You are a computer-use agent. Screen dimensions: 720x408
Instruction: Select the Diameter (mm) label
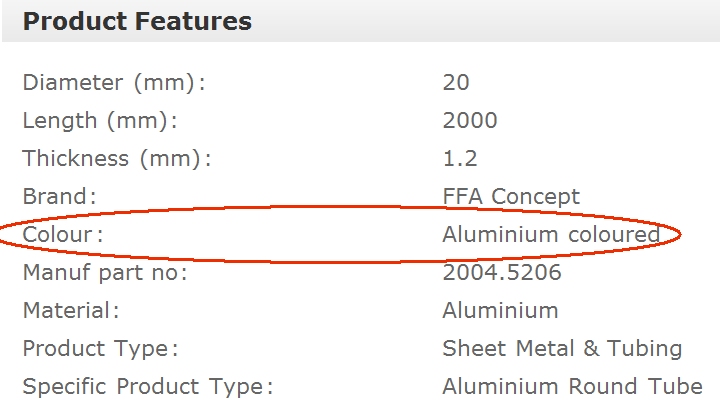click(113, 83)
